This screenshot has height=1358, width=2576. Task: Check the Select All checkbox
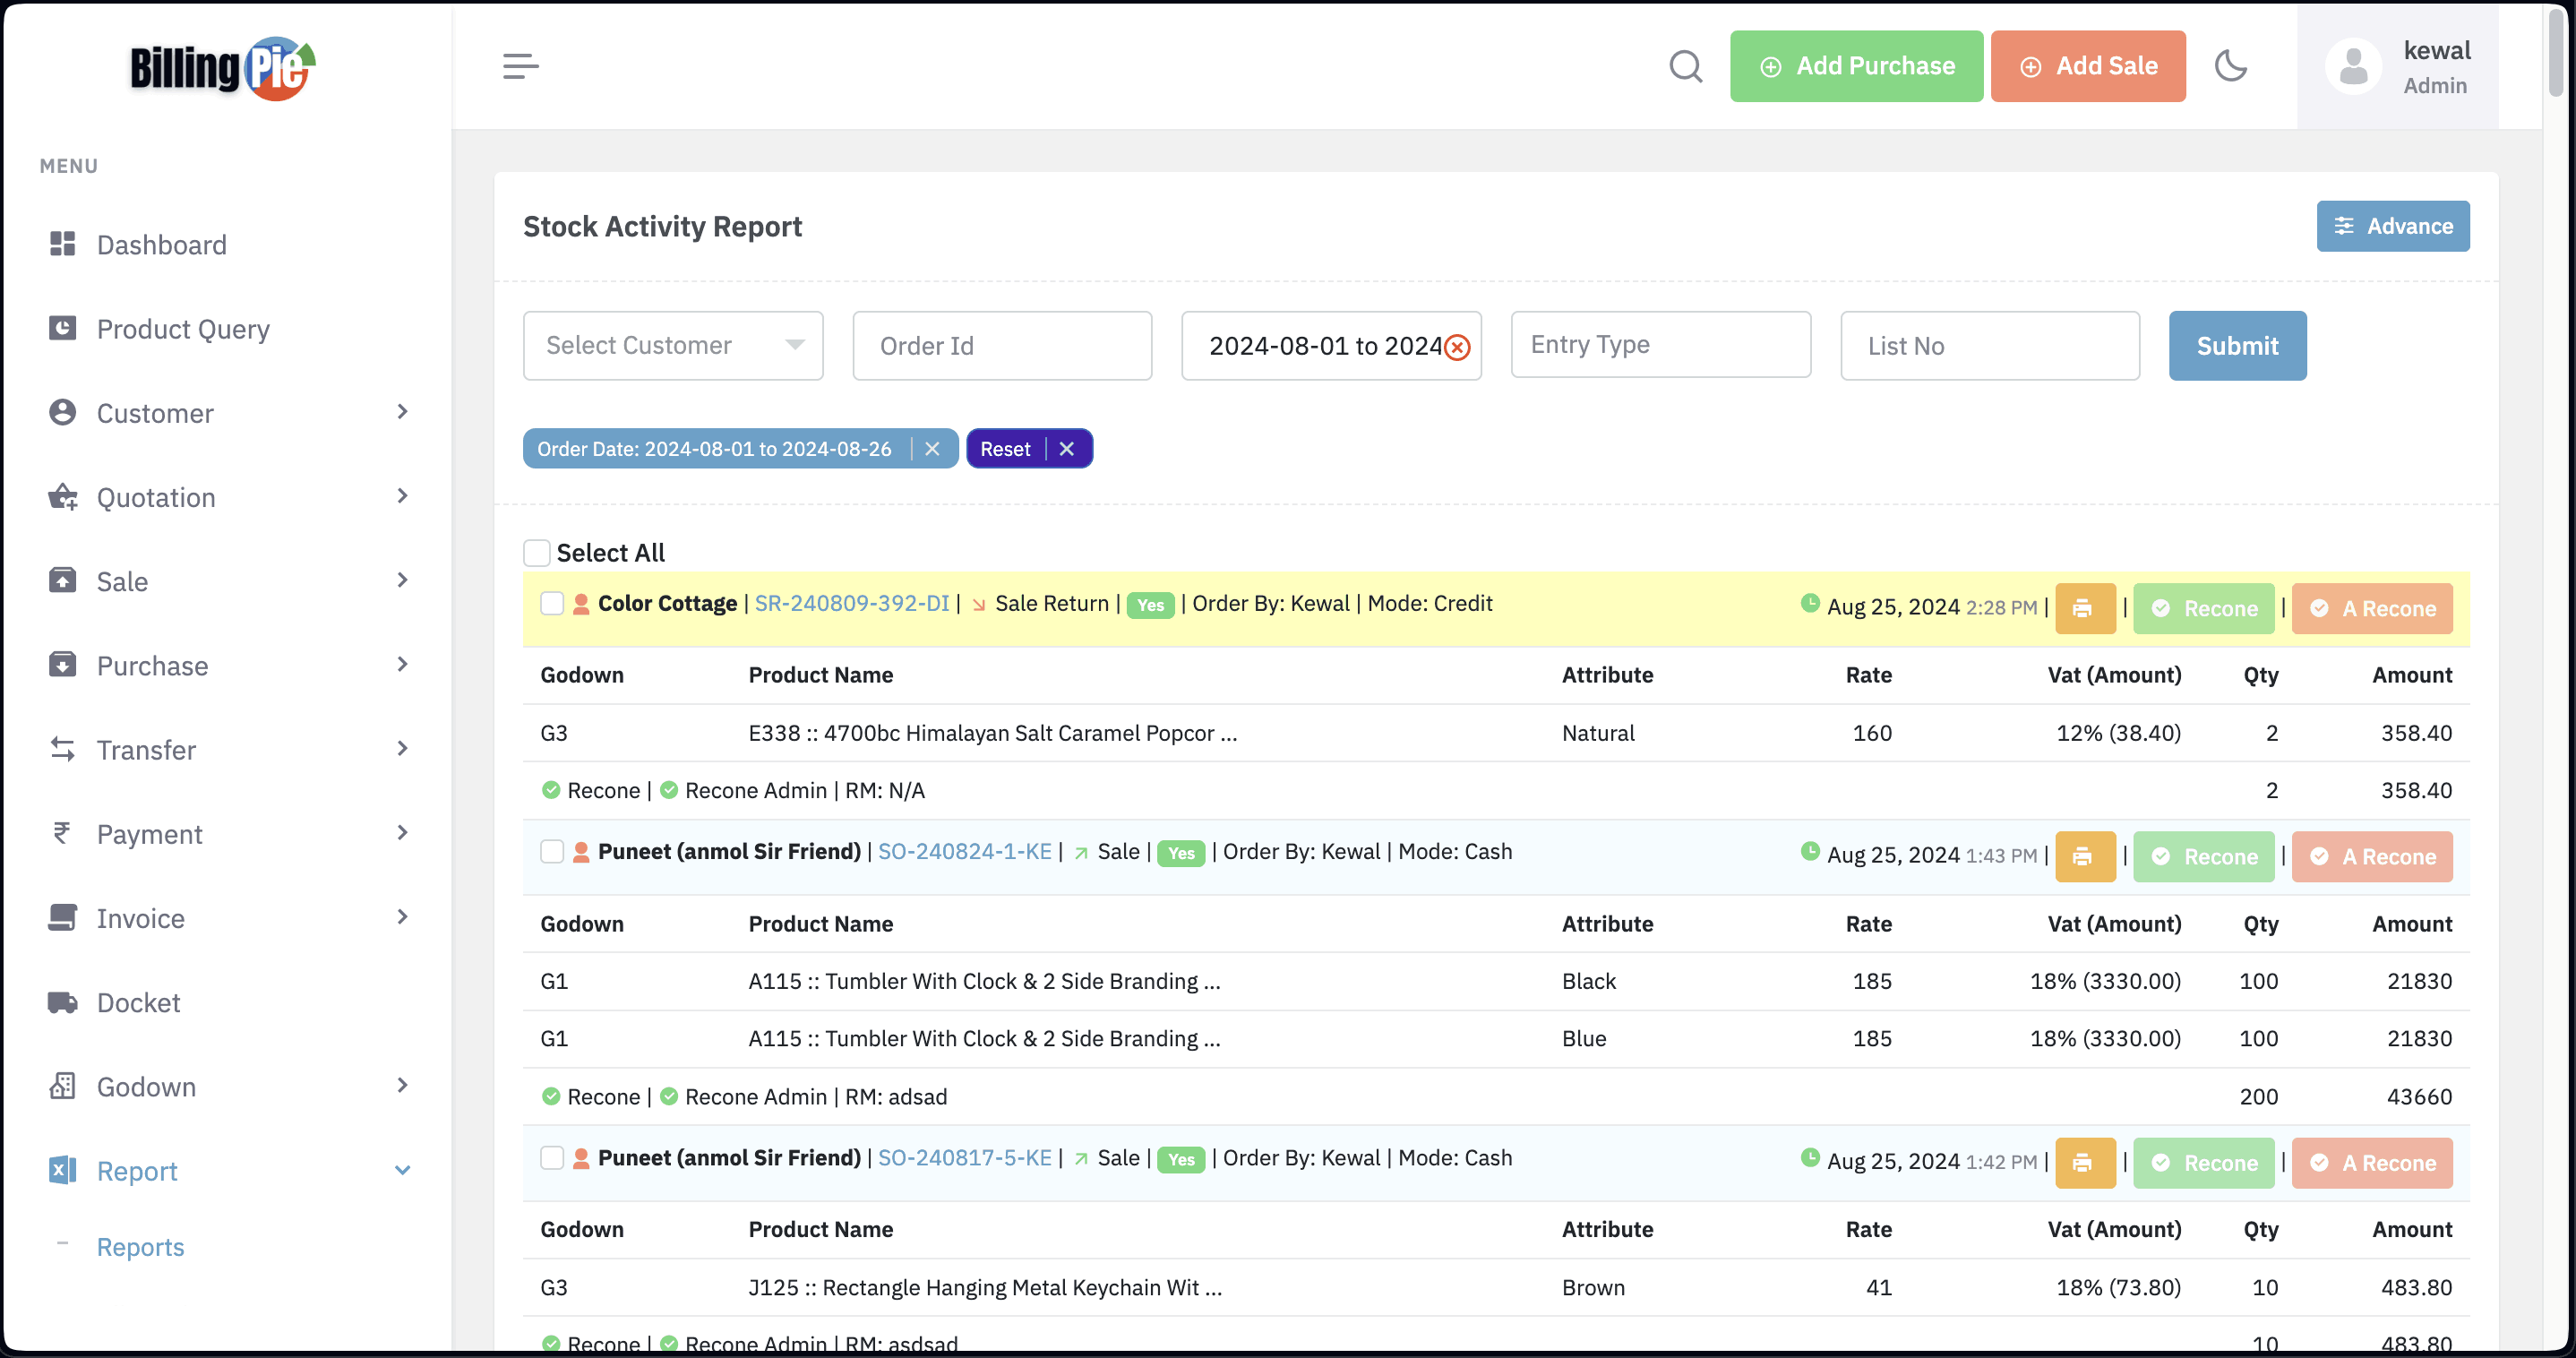[x=537, y=553]
